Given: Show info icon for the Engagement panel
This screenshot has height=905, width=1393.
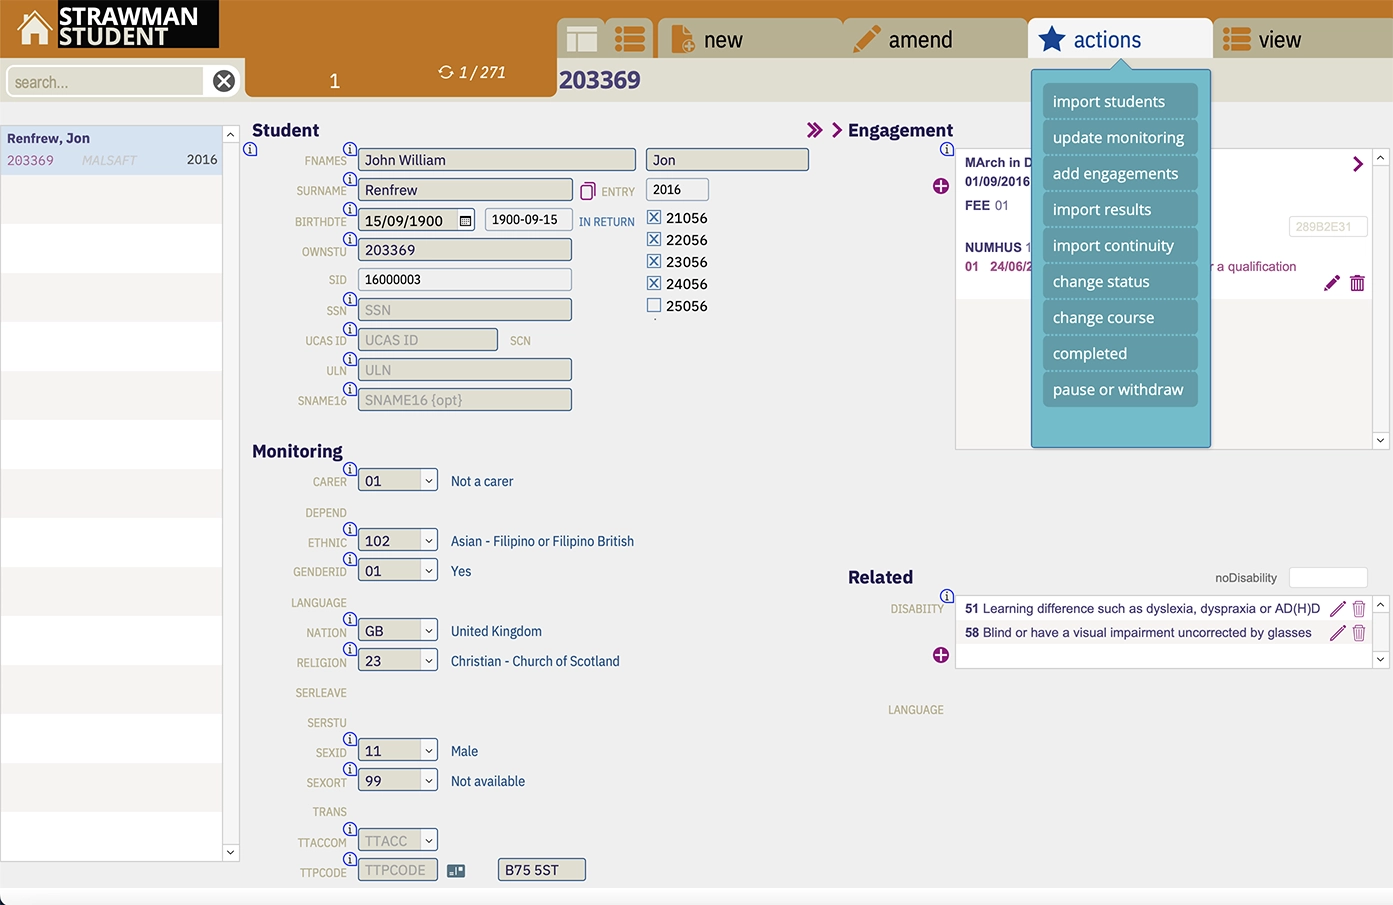Looking at the screenshot, I should (947, 149).
